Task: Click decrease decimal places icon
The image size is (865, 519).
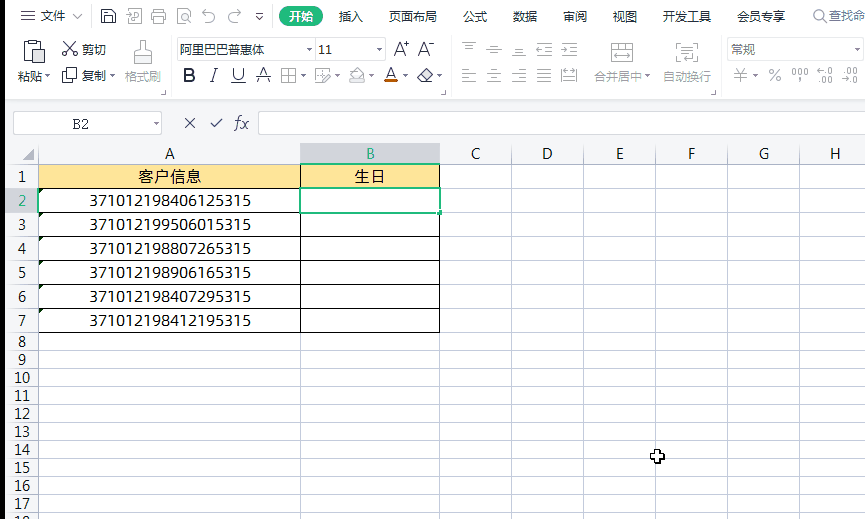Action: coord(850,75)
